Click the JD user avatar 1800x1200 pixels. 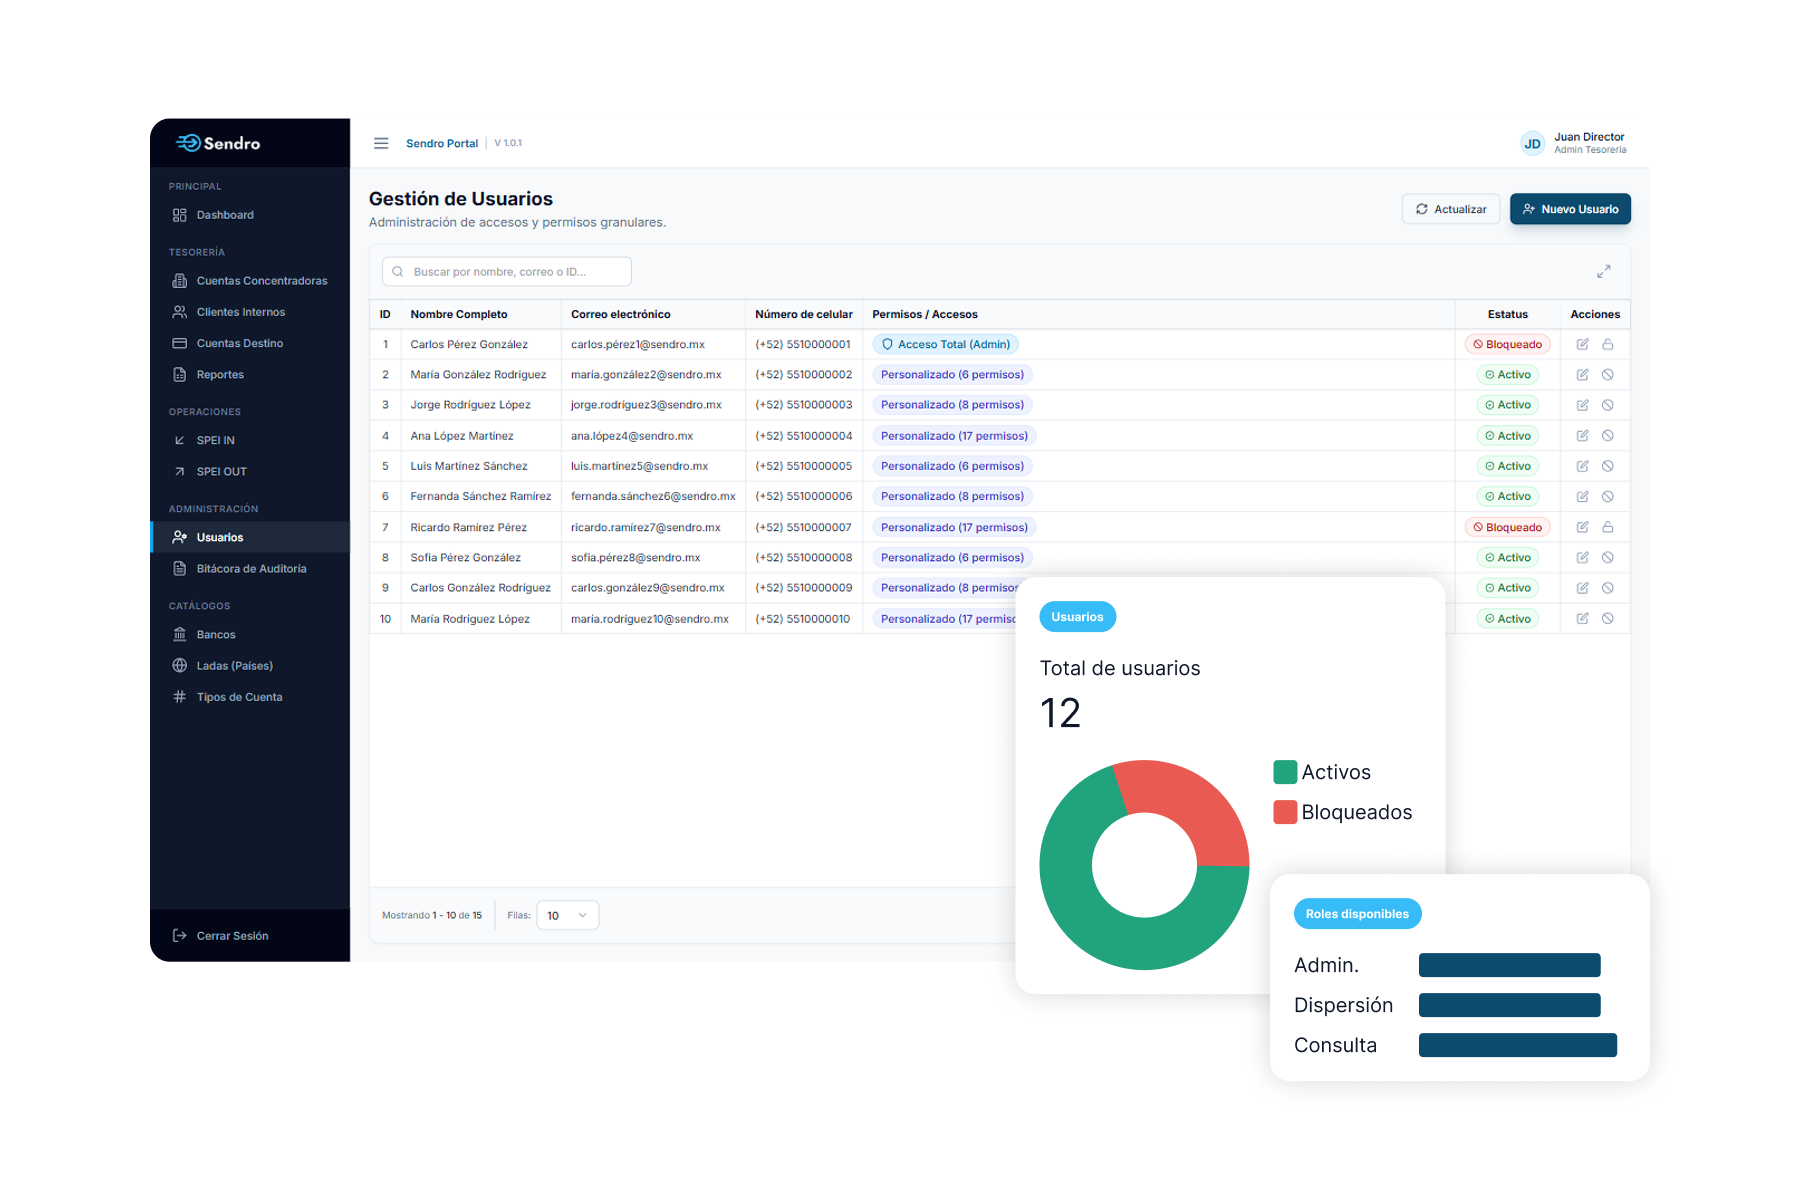(1531, 144)
